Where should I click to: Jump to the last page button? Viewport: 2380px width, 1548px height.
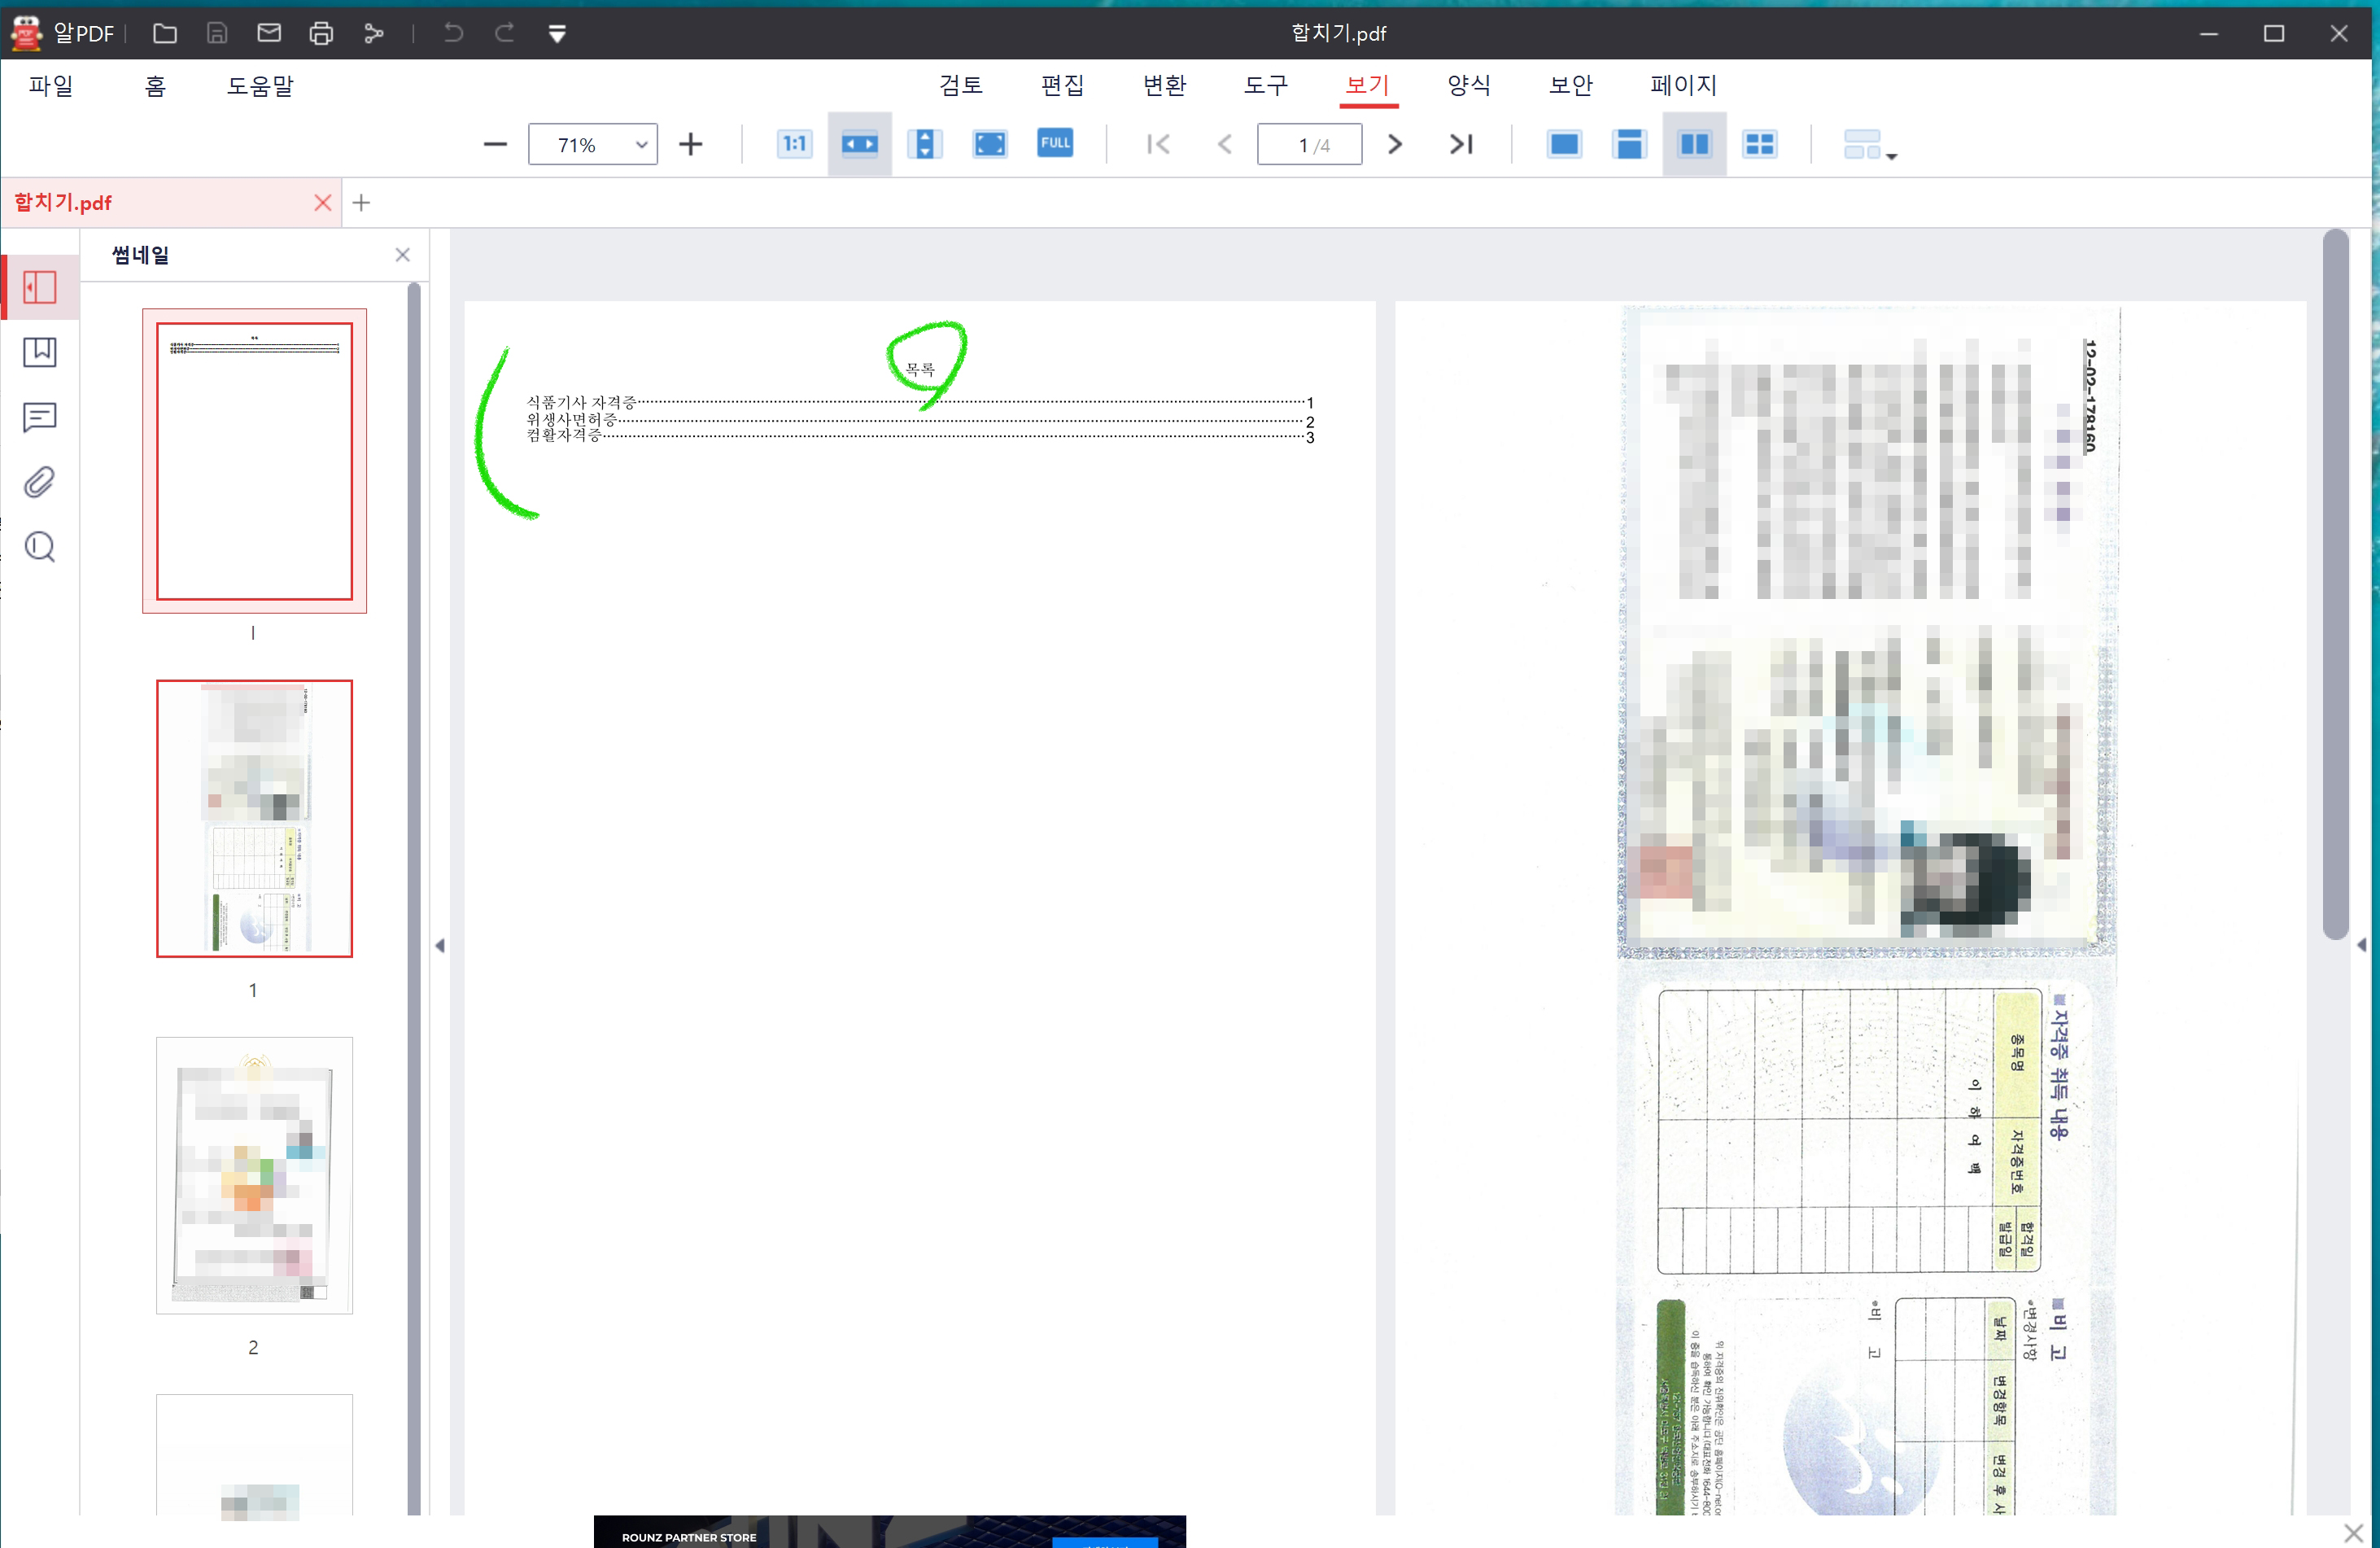[1461, 144]
